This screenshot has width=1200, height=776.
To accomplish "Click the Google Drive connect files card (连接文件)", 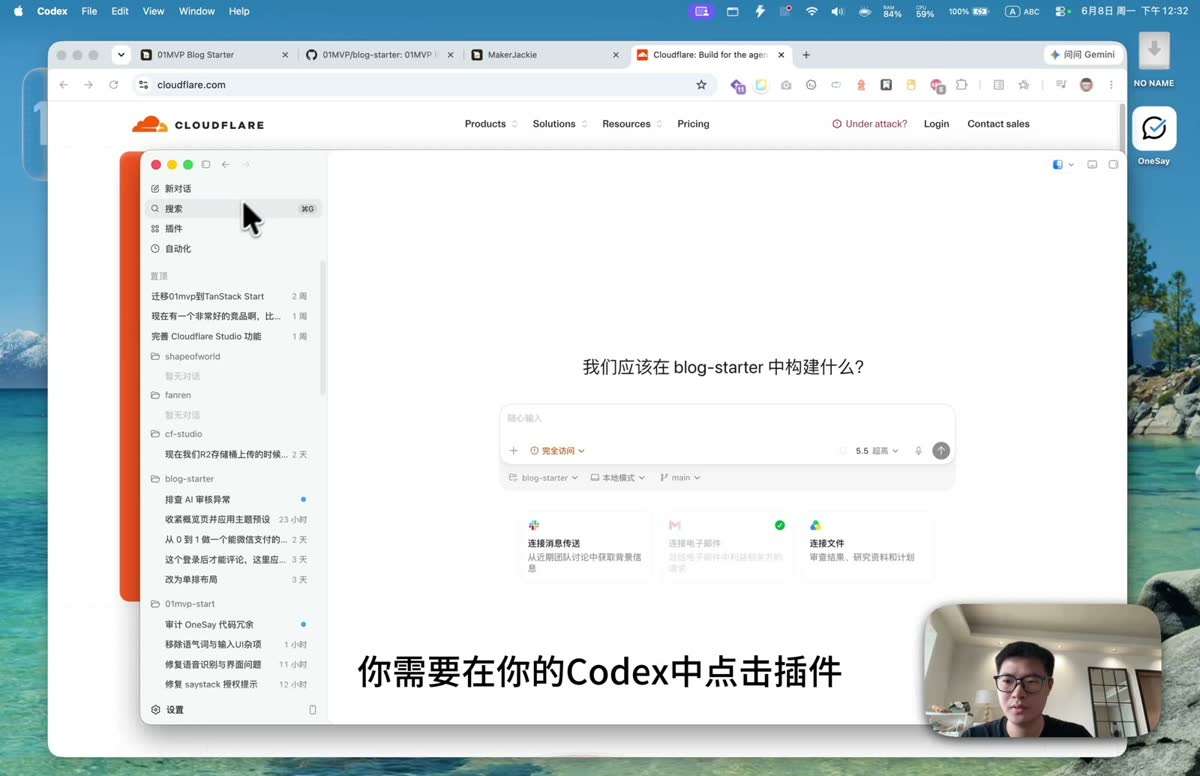I will [x=867, y=547].
